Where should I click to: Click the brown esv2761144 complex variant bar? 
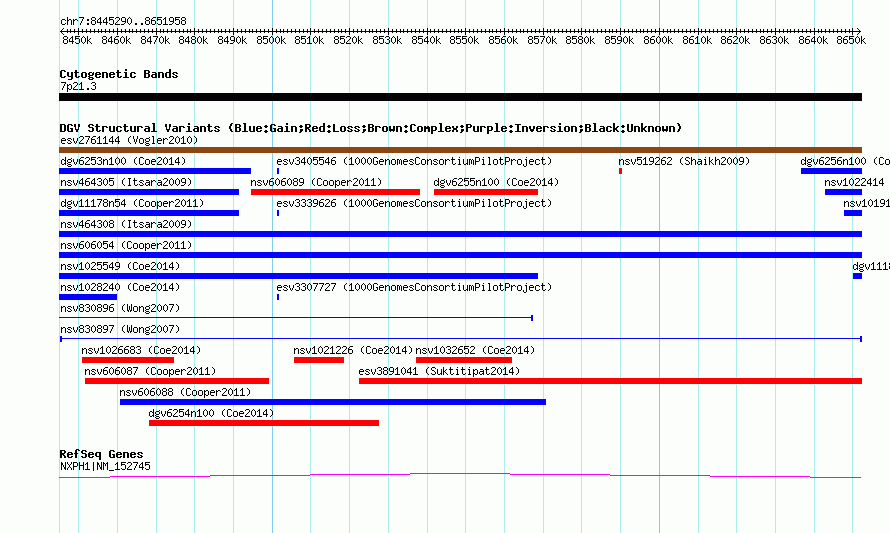(460, 150)
